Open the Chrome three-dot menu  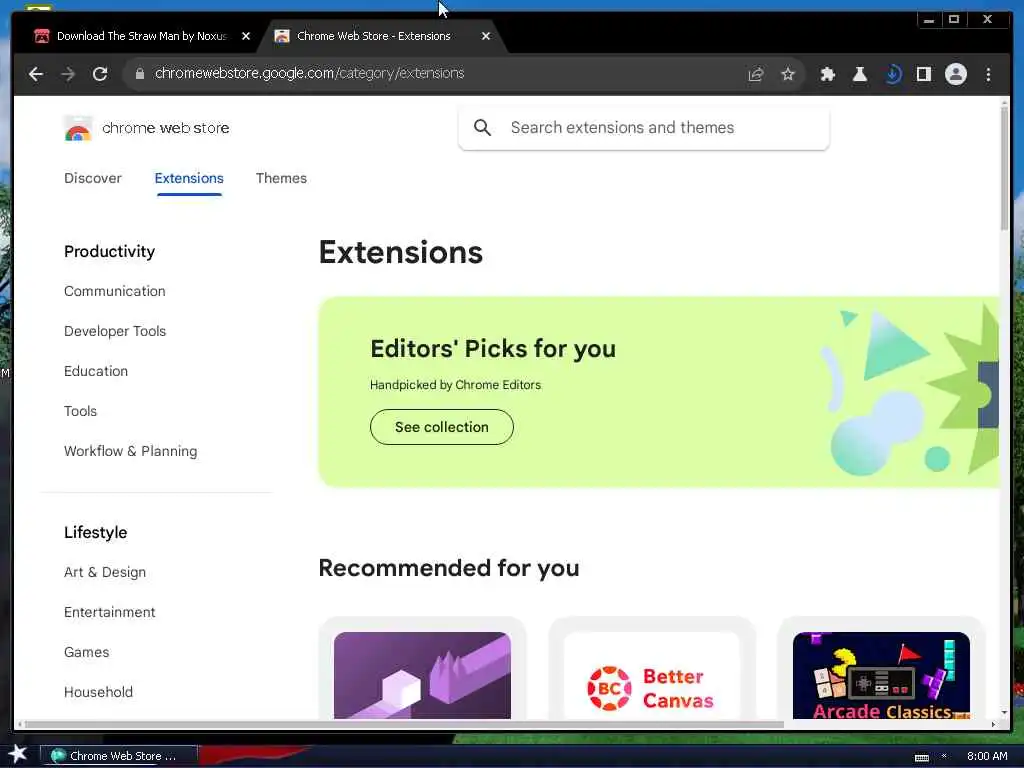tap(988, 74)
